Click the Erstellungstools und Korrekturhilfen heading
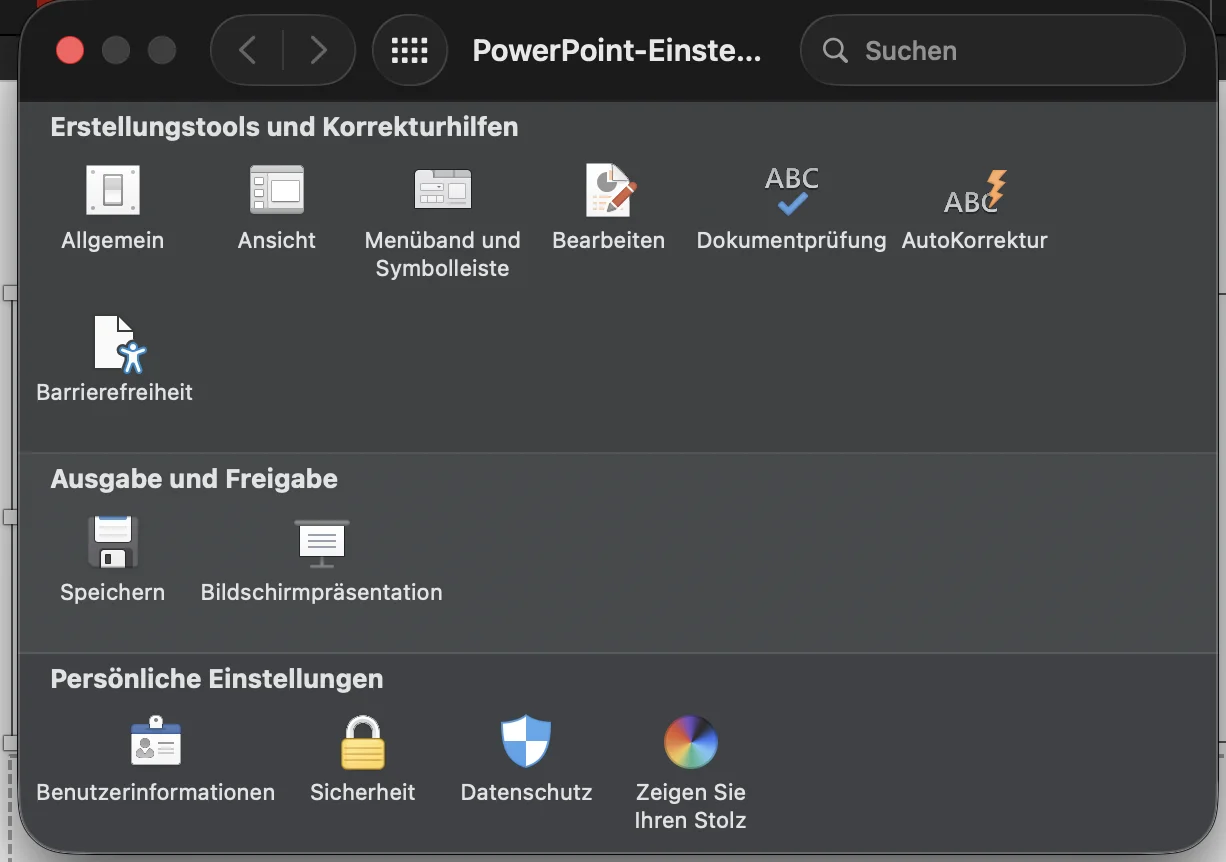 (284, 127)
